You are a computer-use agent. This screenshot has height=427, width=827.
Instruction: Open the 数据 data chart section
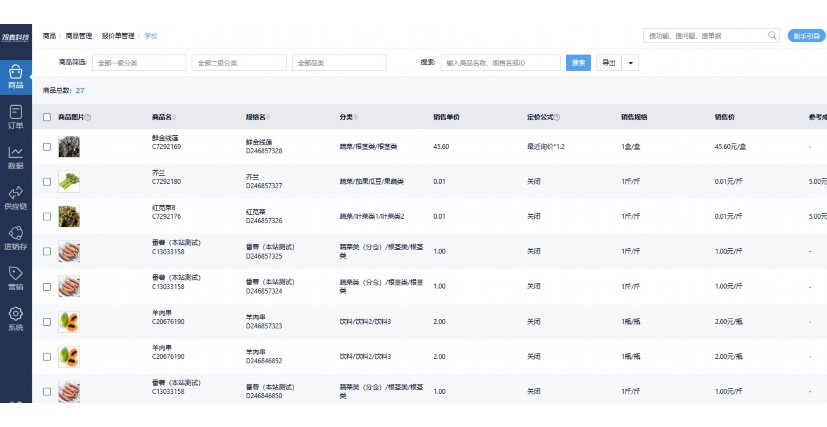pyautogui.click(x=15, y=157)
